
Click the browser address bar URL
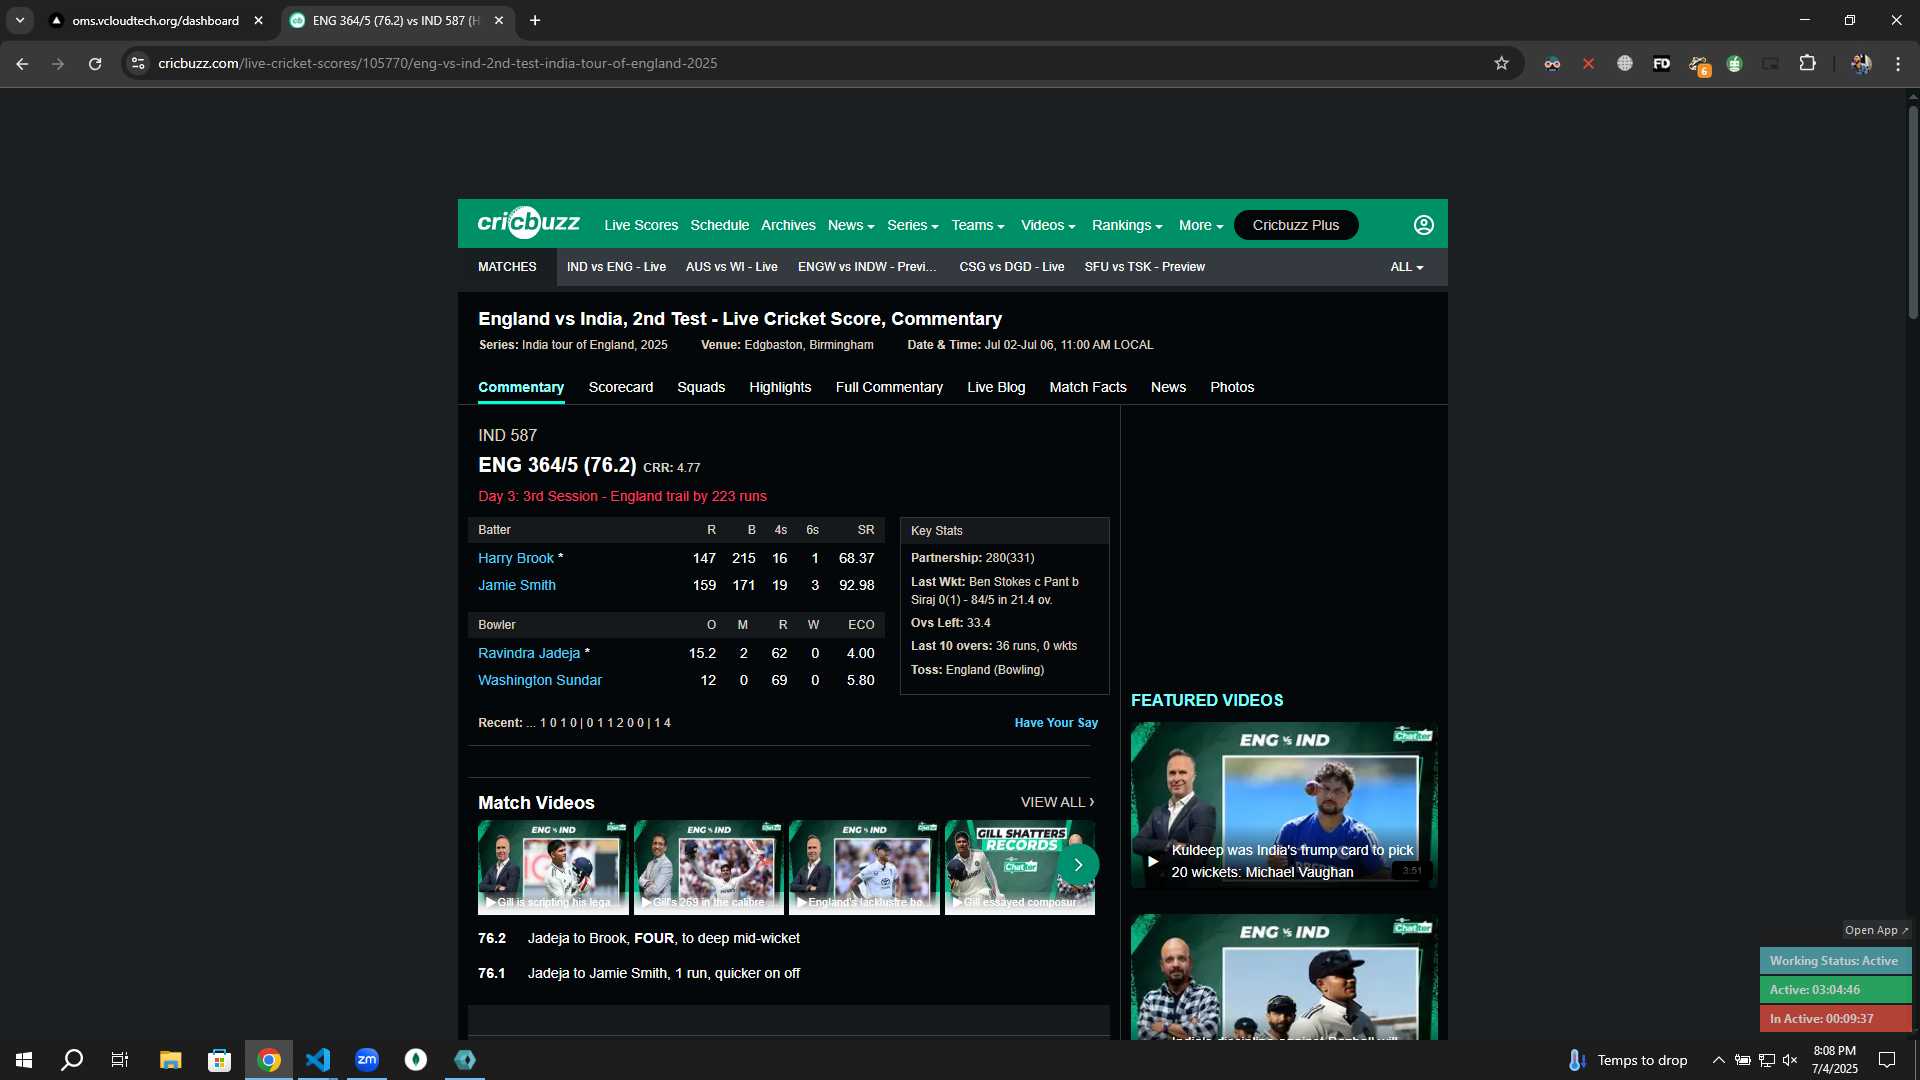[x=437, y=63]
